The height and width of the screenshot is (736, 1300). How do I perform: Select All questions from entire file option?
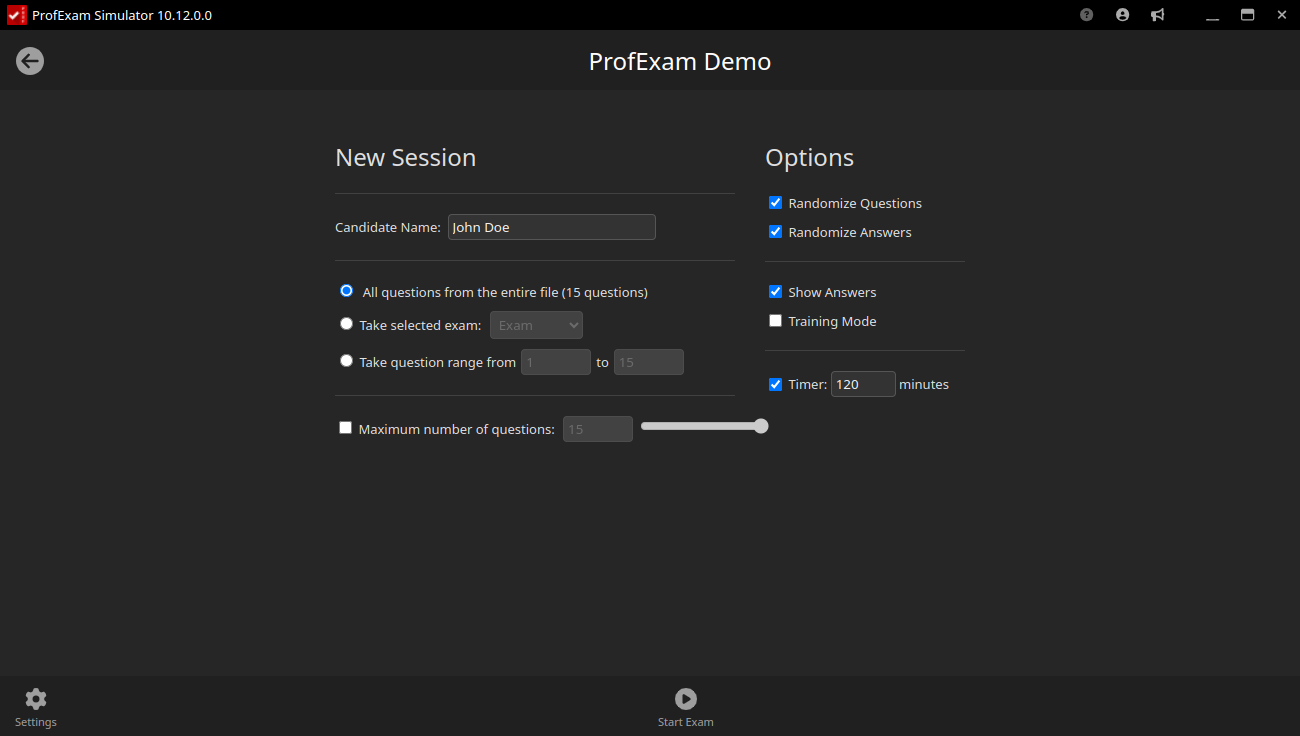point(347,291)
